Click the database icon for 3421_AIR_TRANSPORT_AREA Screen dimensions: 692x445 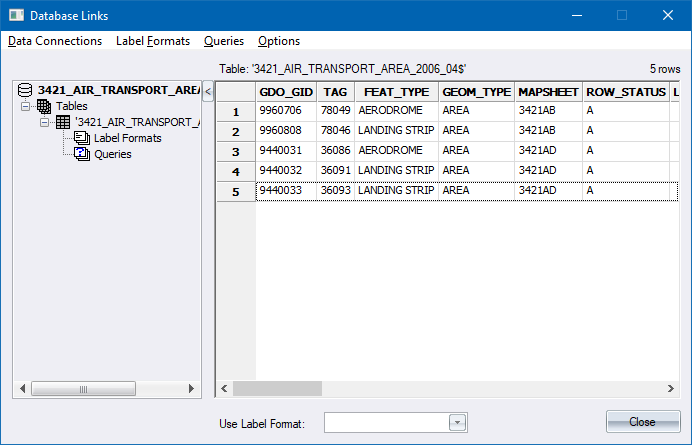(26, 90)
